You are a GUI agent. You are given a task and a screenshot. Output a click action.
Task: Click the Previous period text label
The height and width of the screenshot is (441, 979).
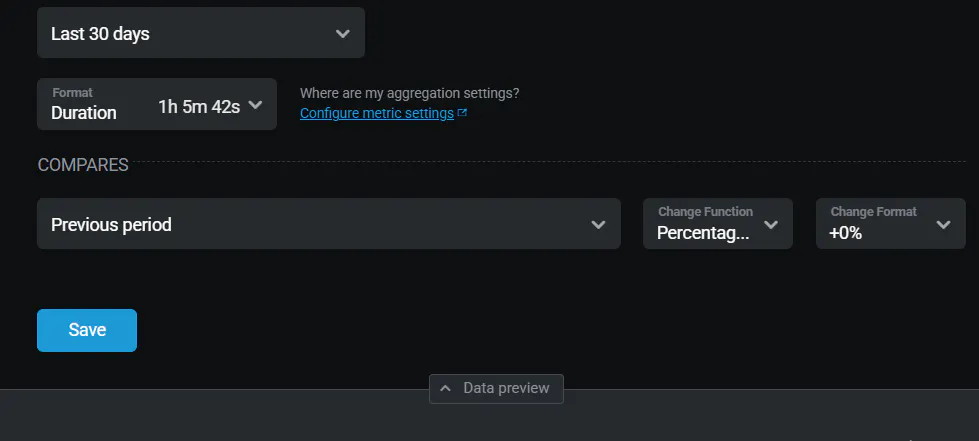pyautogui.click(x=111, y=225)
